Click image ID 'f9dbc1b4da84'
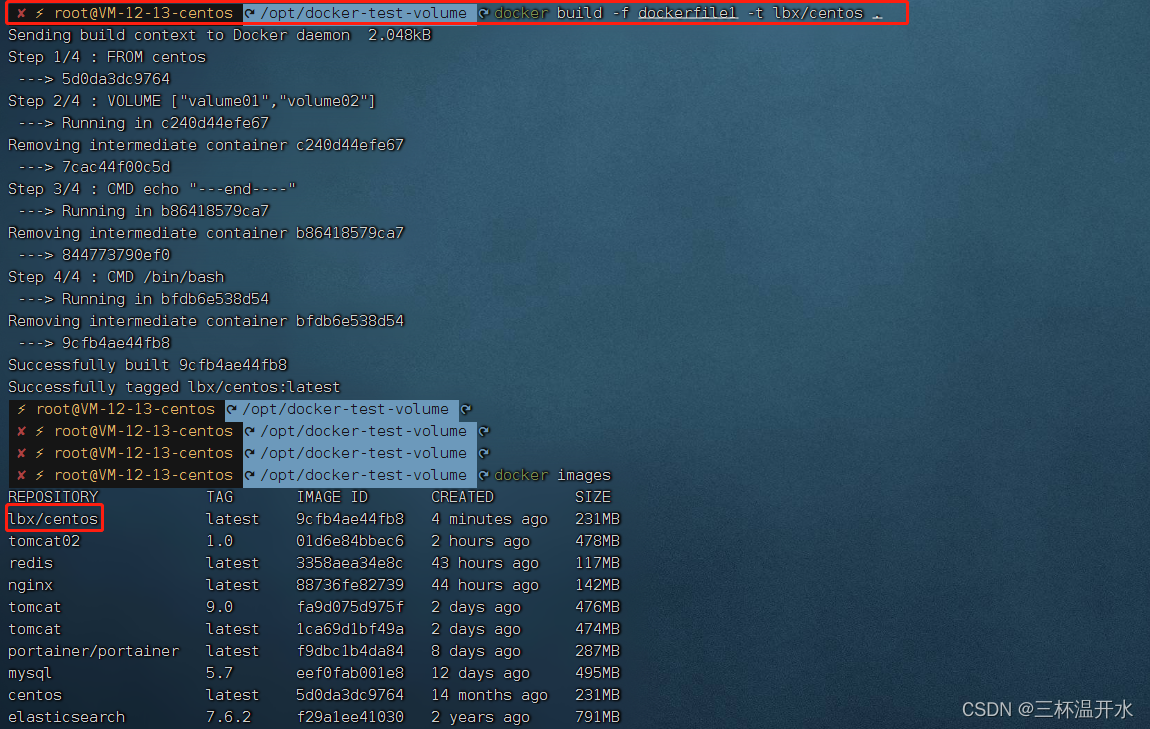This screenshot has width=1150, height=729. [x=350, y=651]
